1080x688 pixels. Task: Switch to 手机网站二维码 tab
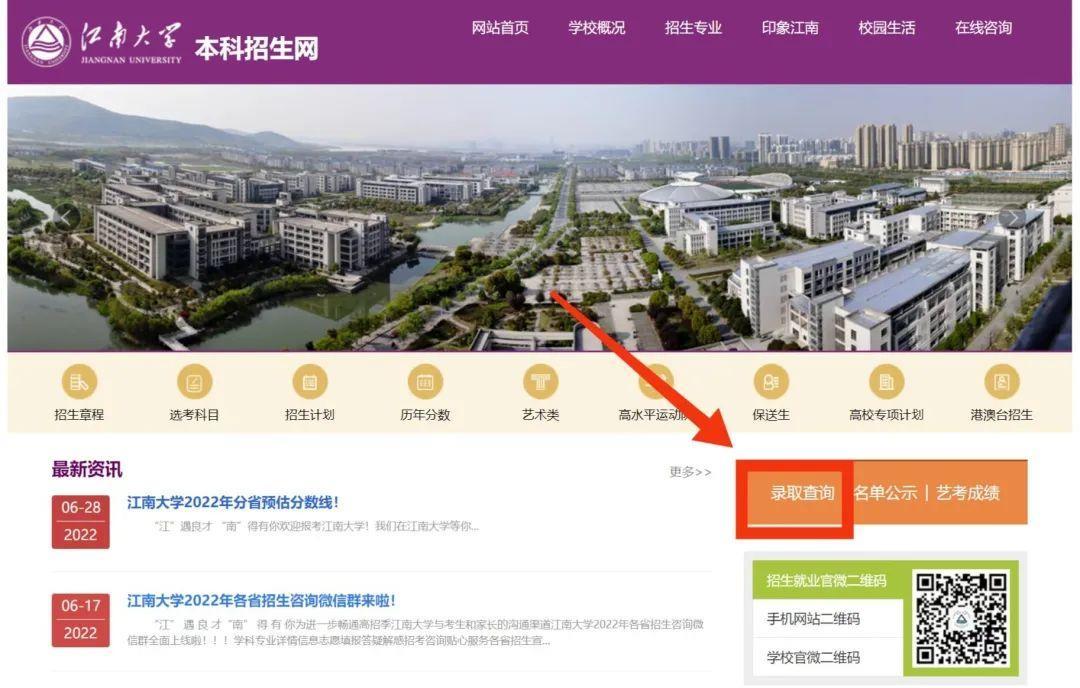(x=813, y=619)
